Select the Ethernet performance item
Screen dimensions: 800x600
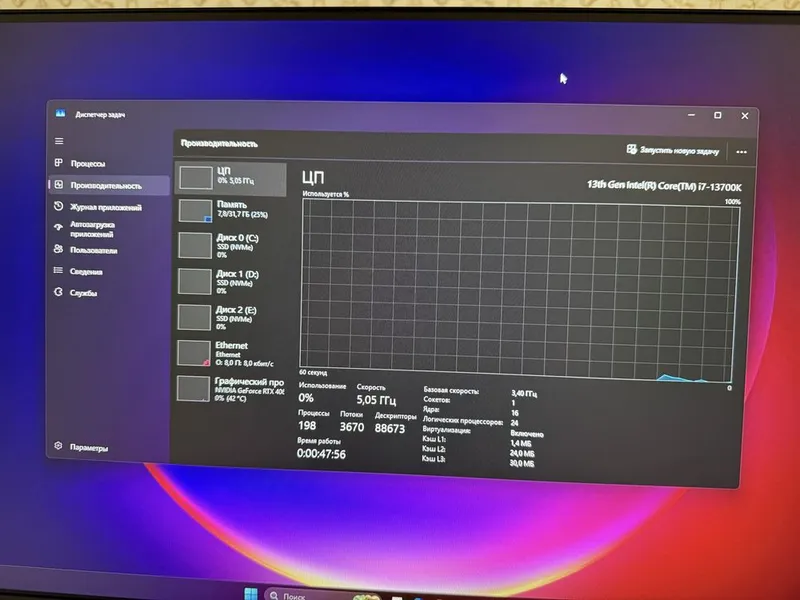pos(231,354)
